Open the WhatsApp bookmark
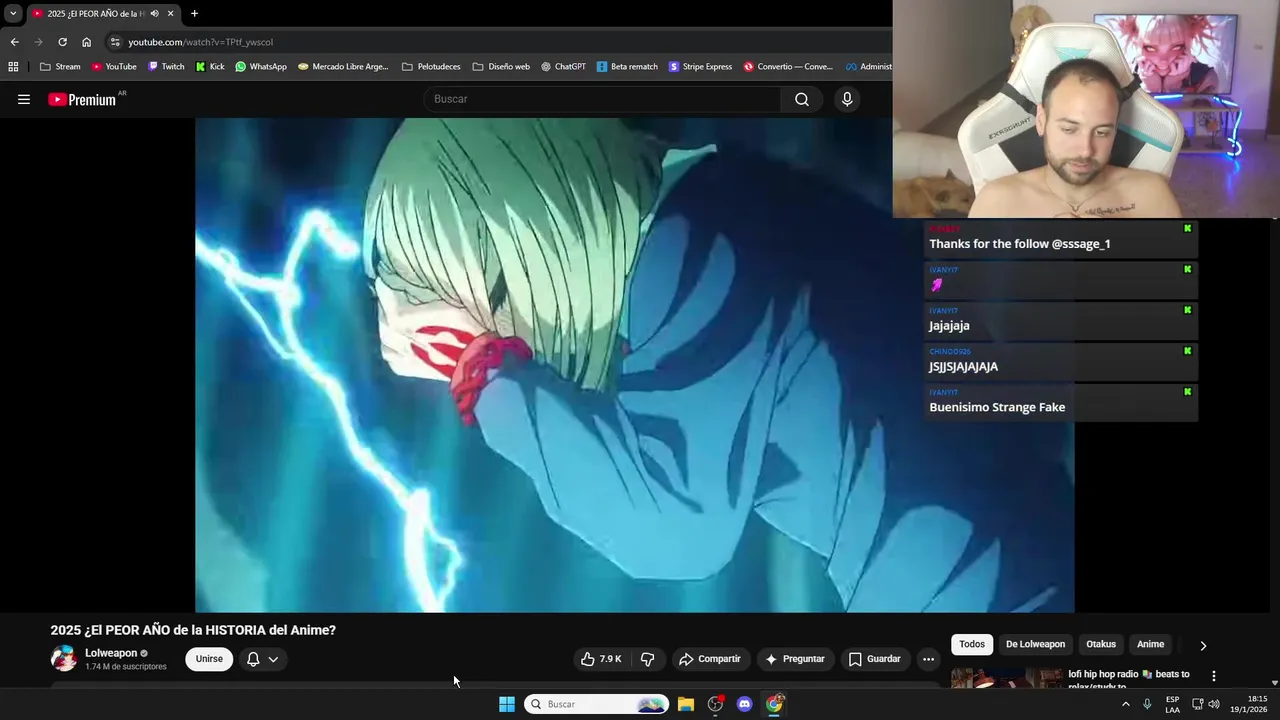 [x=261, y=67]
